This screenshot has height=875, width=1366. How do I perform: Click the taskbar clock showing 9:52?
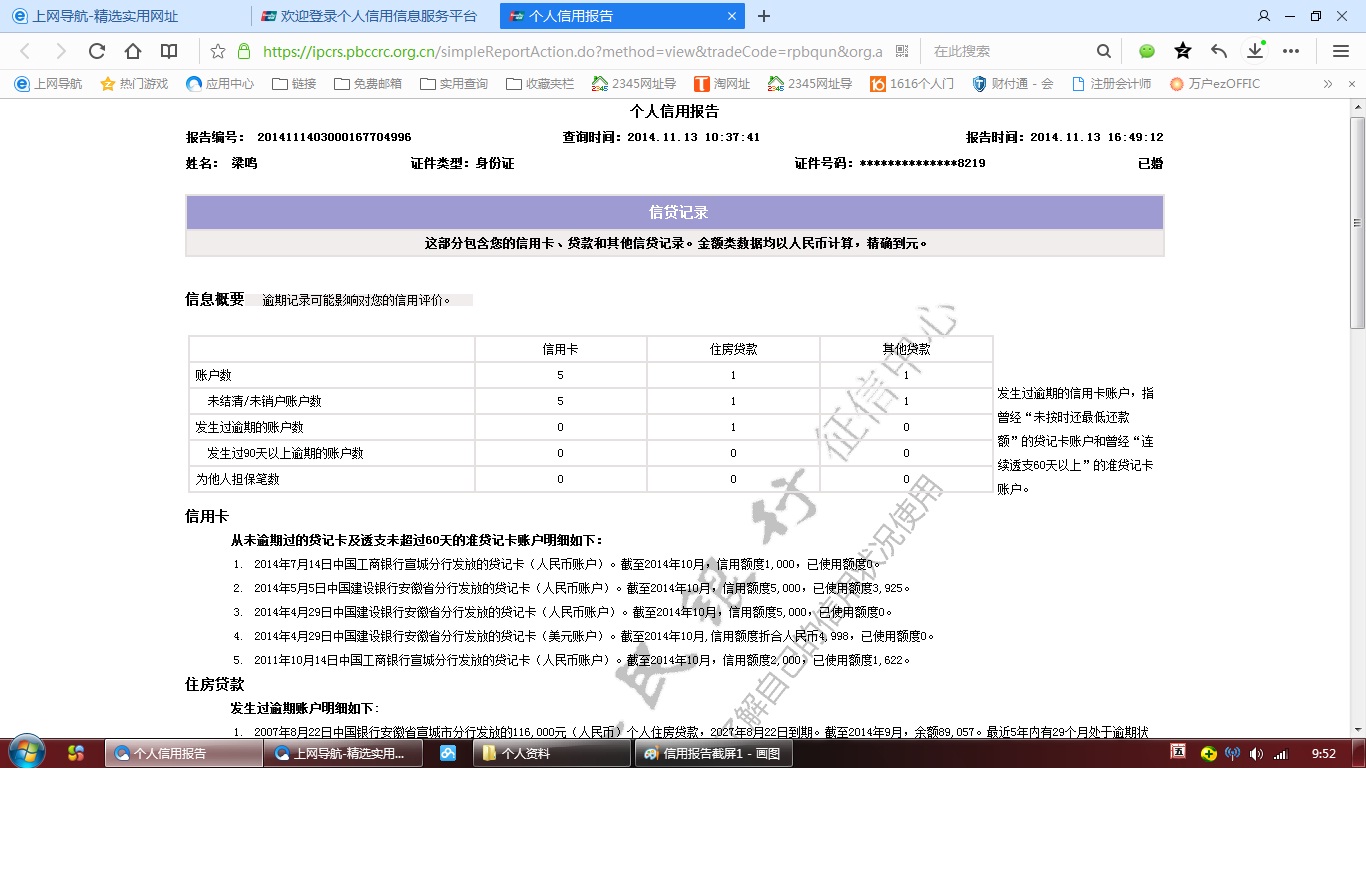coord(1323,754)
